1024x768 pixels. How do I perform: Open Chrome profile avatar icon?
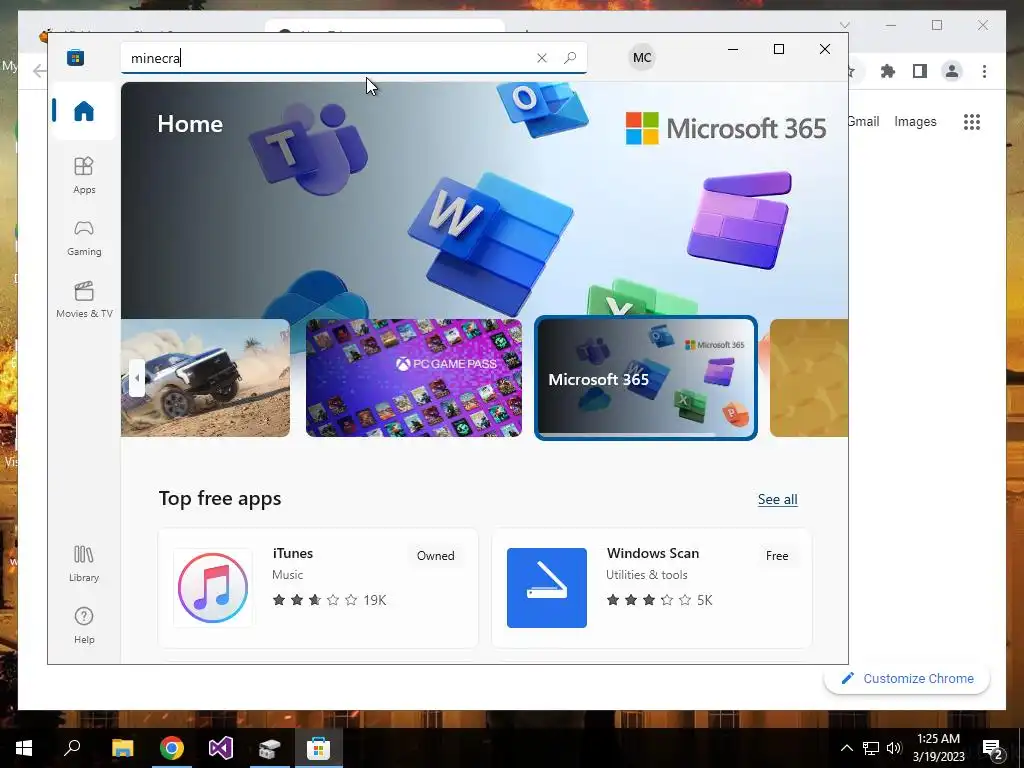coord(952,71)
